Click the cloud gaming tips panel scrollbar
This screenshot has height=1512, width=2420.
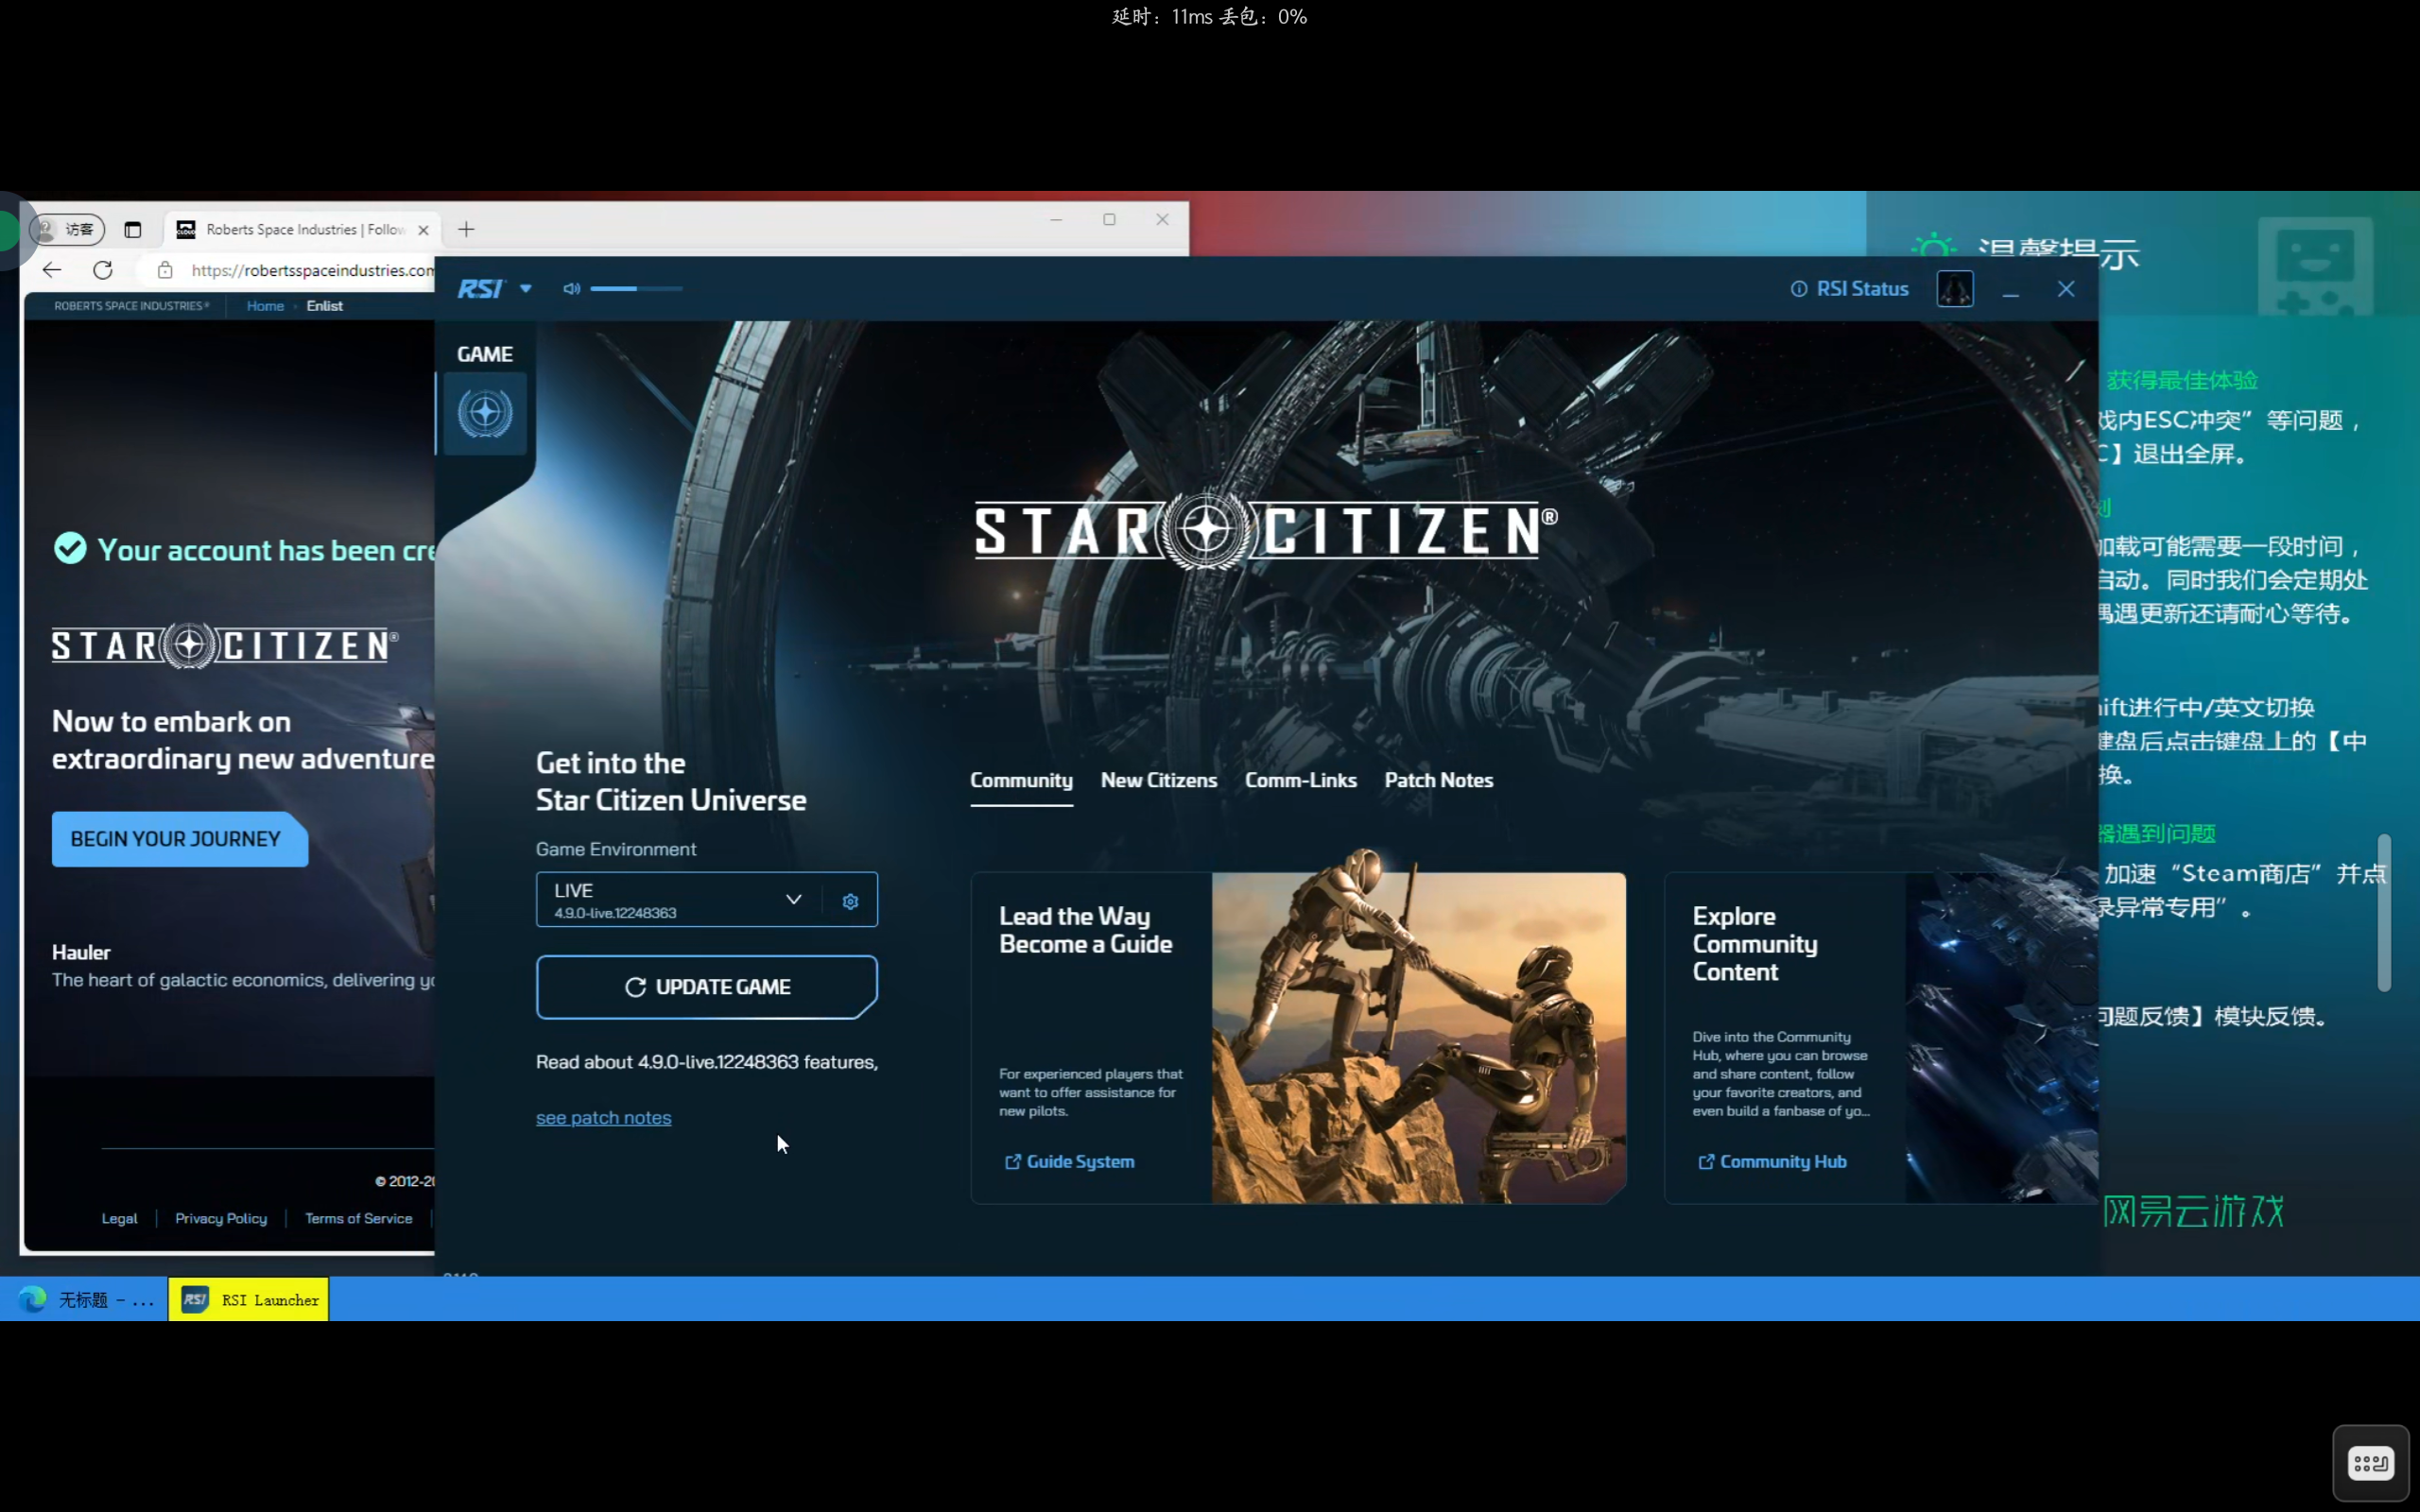(2384, 912)
